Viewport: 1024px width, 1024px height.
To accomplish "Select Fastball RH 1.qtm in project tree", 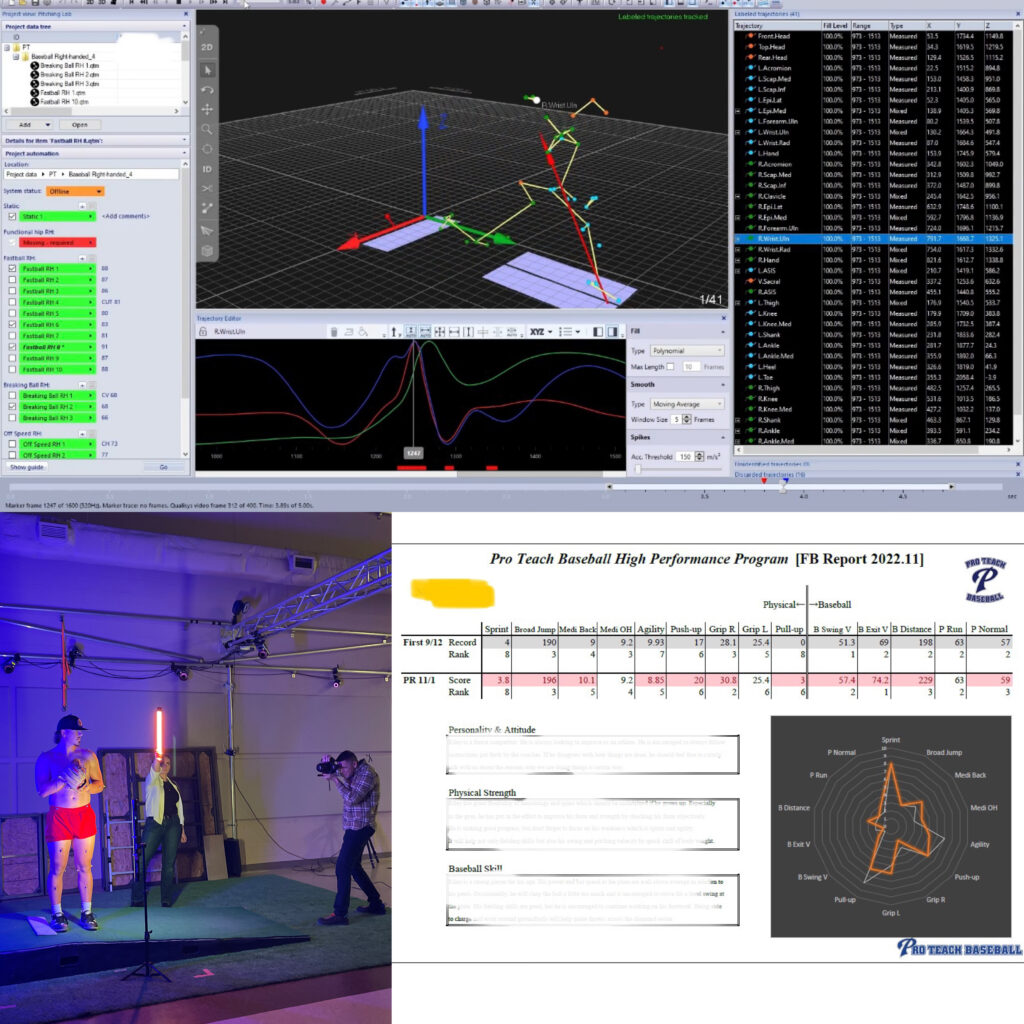I will coord(62,92).
